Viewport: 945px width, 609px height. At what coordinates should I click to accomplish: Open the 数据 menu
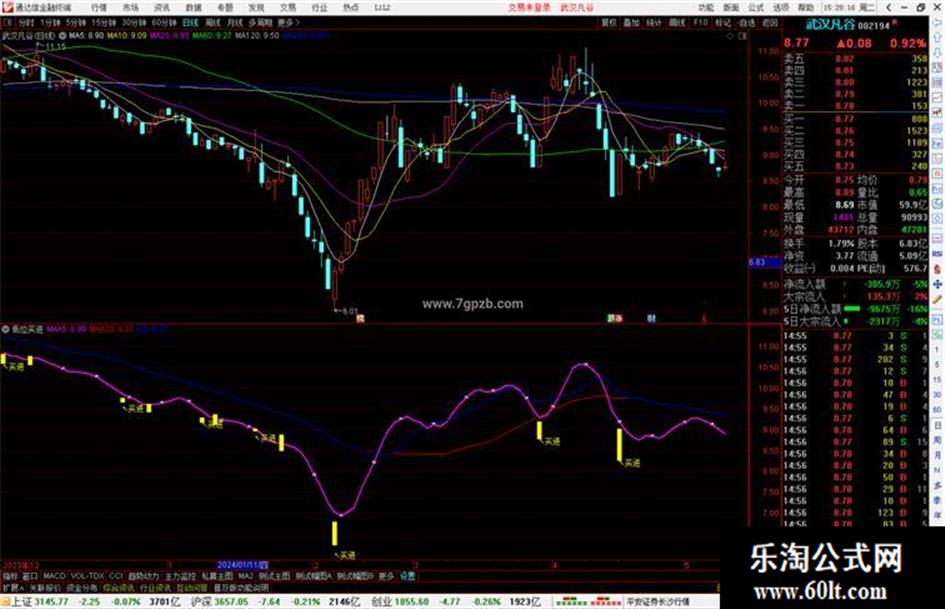193,8
